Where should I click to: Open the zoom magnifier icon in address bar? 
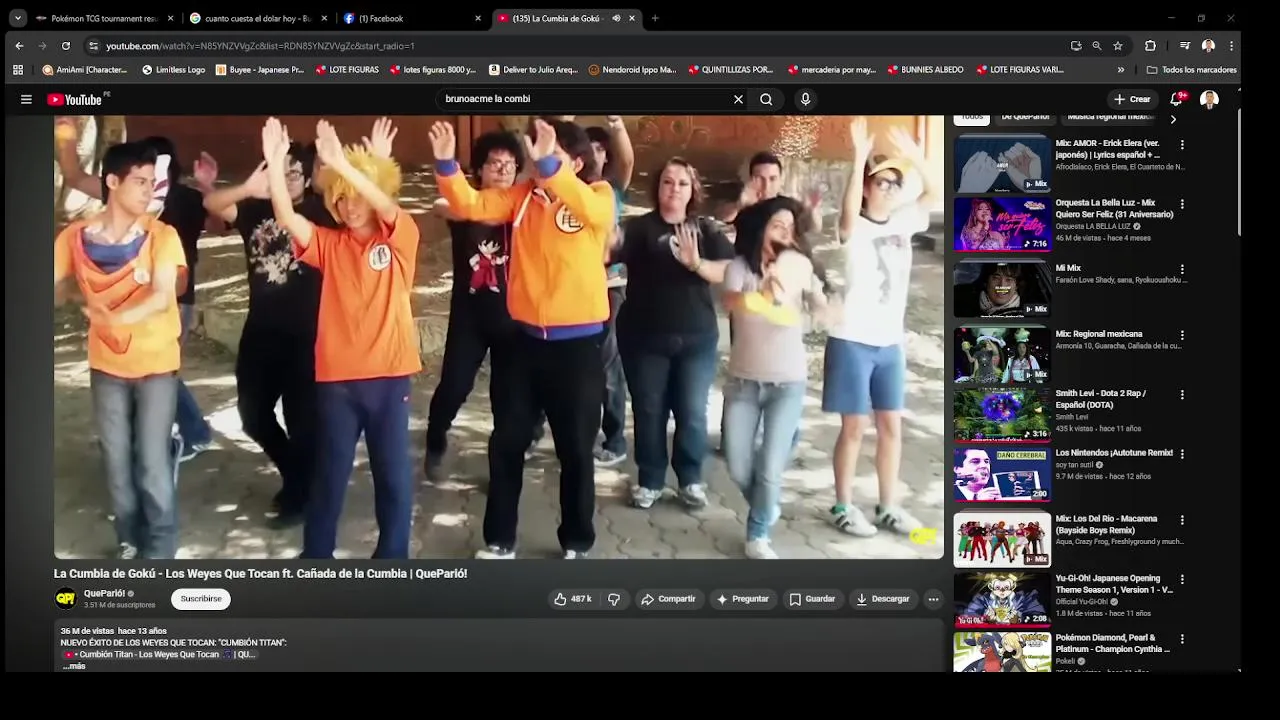click(x=1097, y=46)
